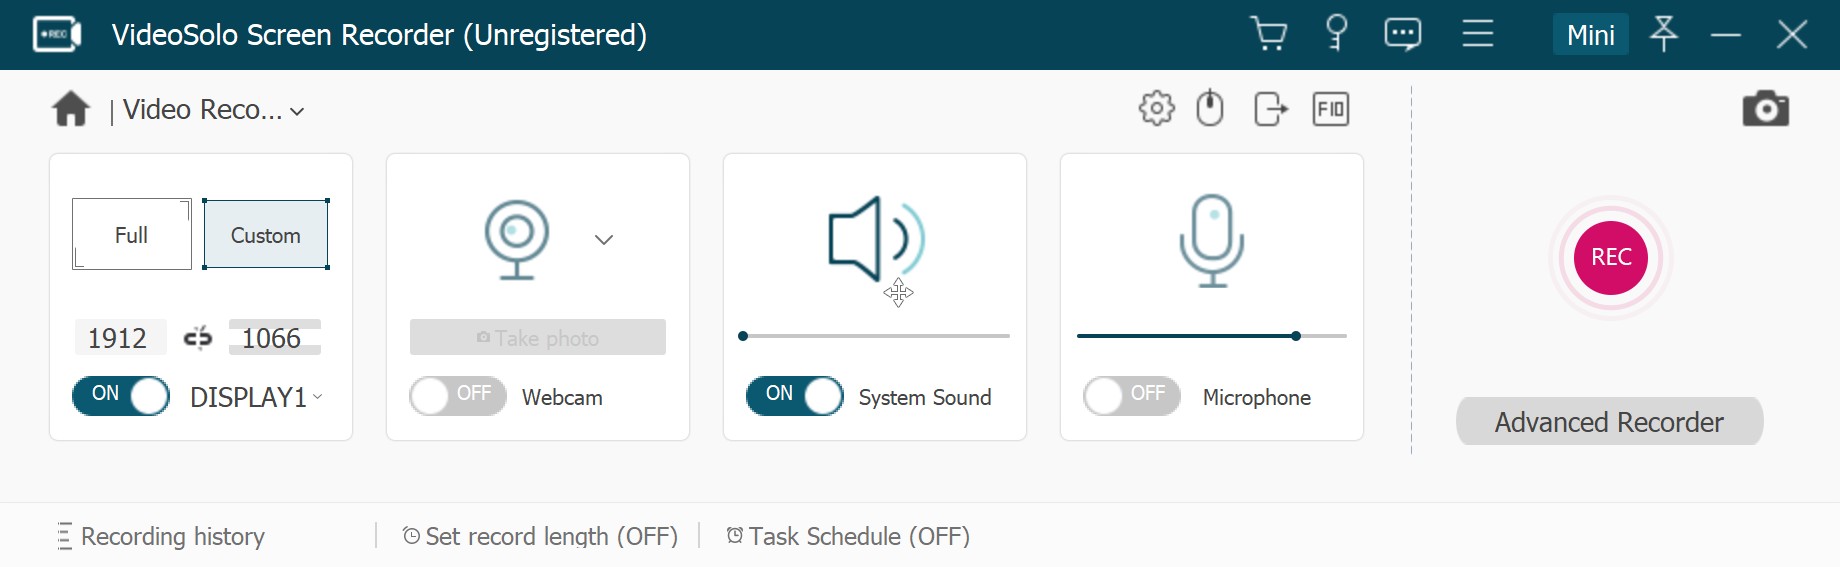Image resolution: width=1840 pixels, height=567 pixels.
Task: Click the shopping cart purchase icon
Action: click(x=1268, y=34)
